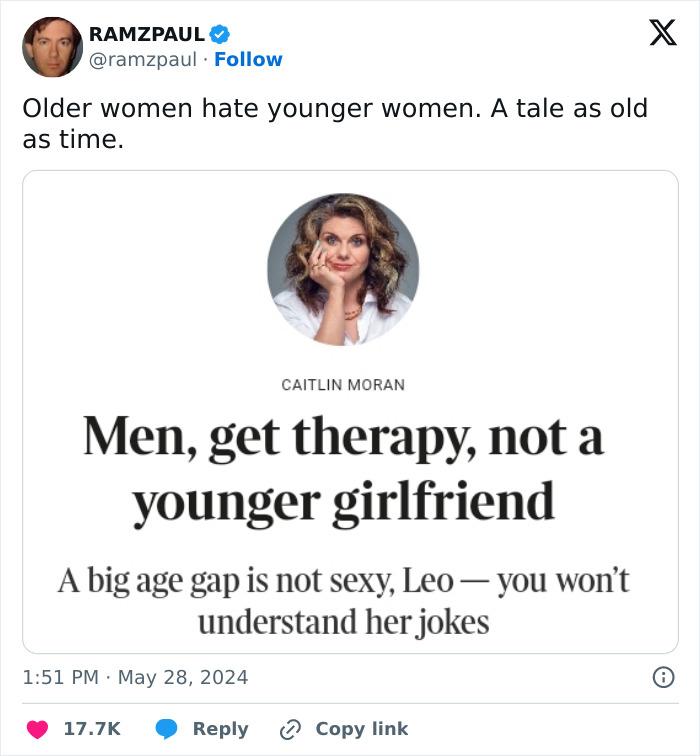Open the 'Men, get therapy' headline
700x756 pixels.
pyautogui.click(x=343, y=469)
